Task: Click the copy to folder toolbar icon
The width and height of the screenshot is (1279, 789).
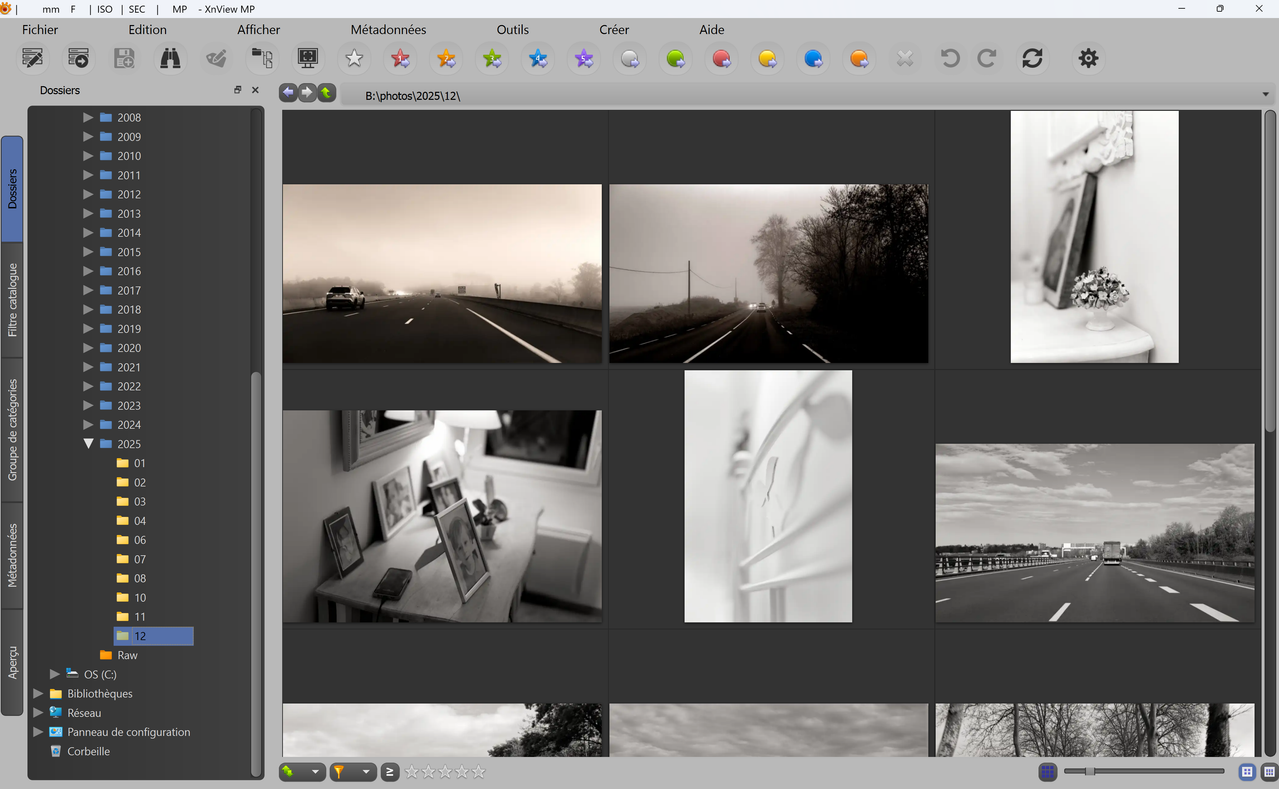Action: point(262,59)
